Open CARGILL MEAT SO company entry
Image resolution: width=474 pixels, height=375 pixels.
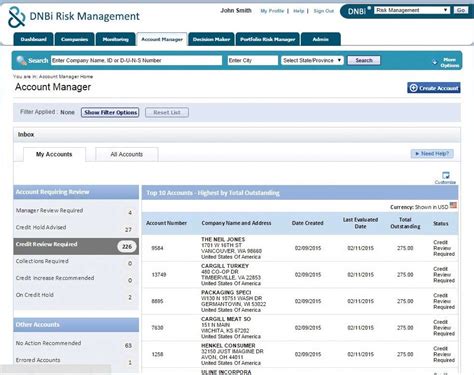pyautogui.click(x=226, y=319)
